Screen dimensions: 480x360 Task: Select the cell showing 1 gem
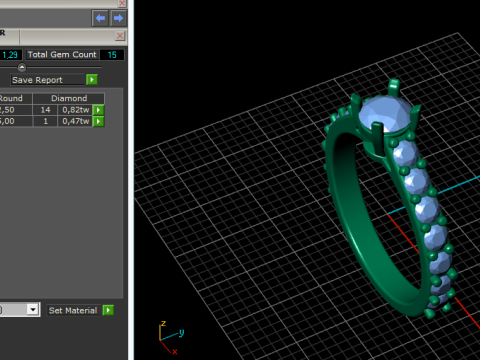(45, 121)
